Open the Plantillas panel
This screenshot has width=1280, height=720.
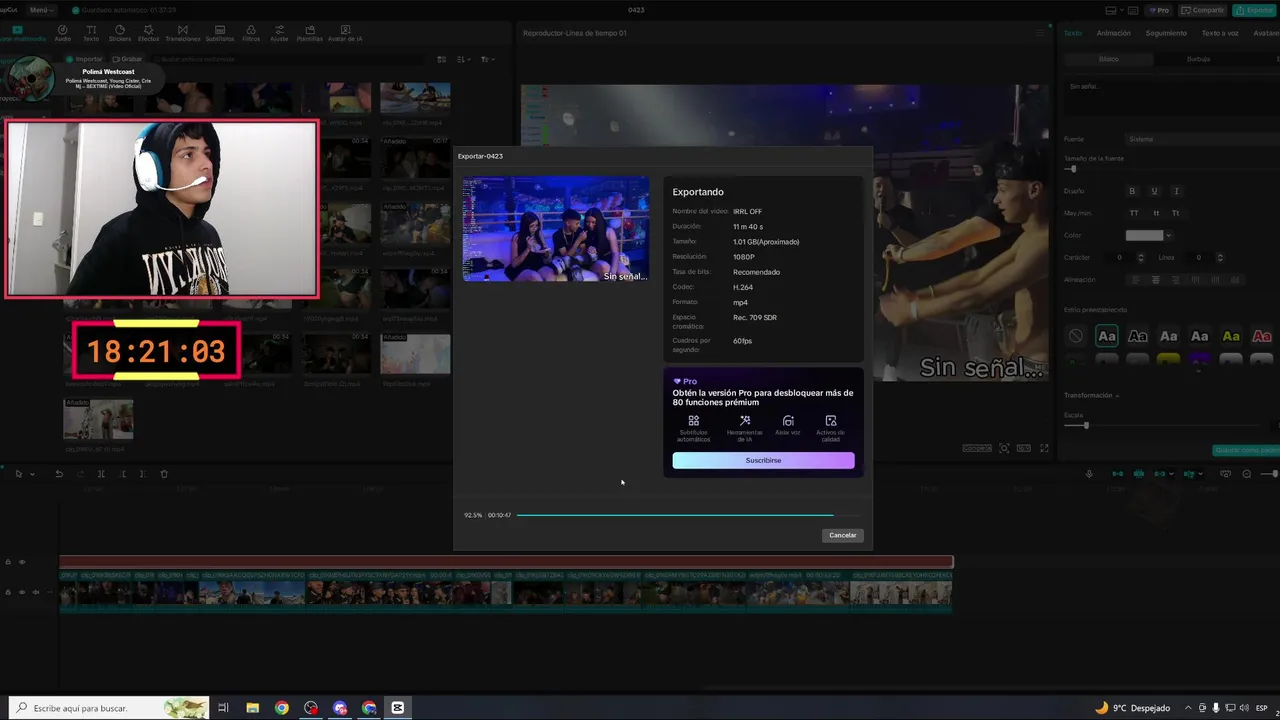tap(310, 33)
